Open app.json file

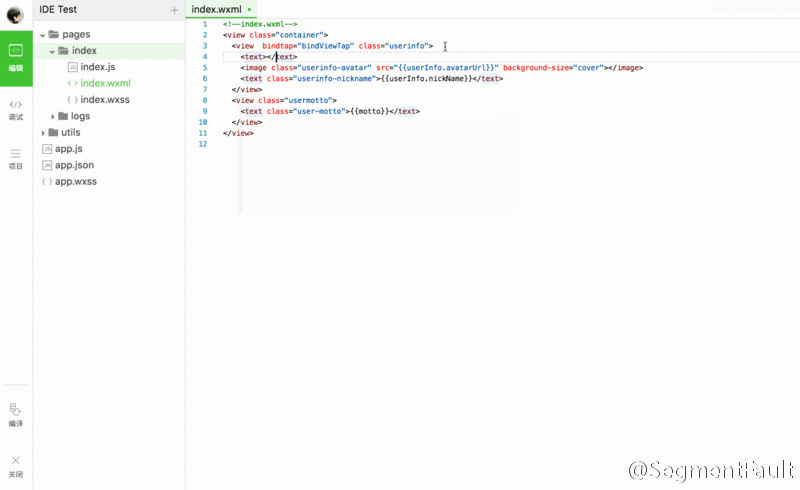click(74, 165)
